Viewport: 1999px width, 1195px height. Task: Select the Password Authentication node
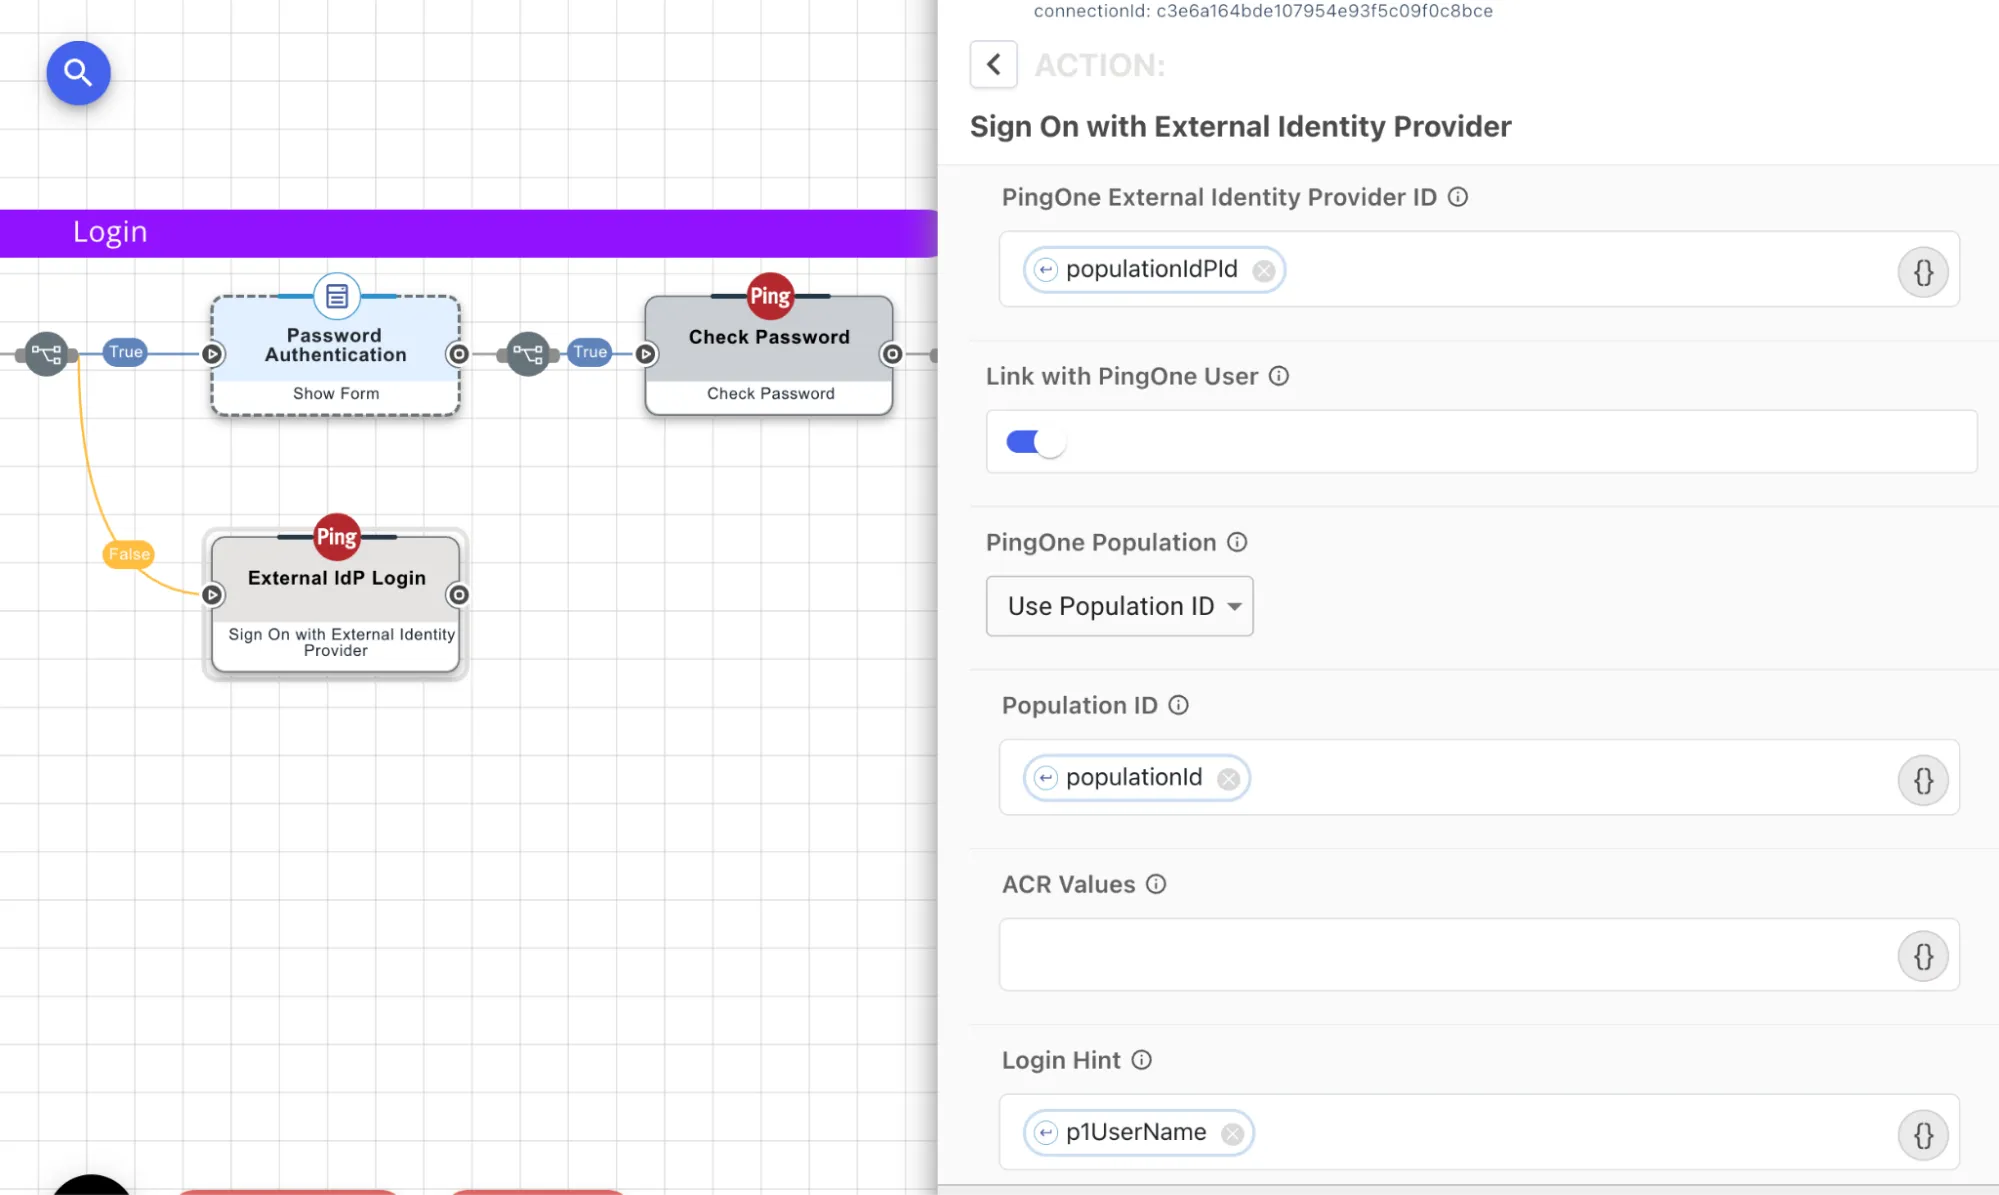[x=335, y=355]
